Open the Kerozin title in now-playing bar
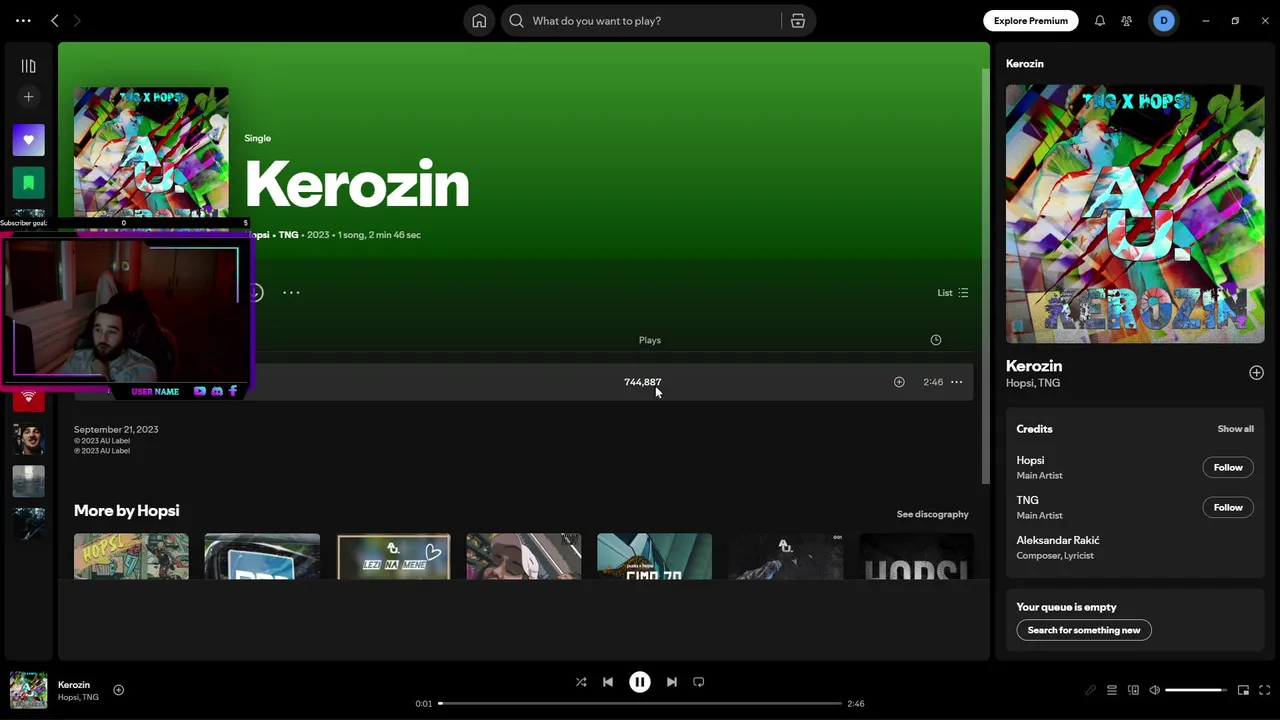 pyautogui.click(x=74, y=685)
